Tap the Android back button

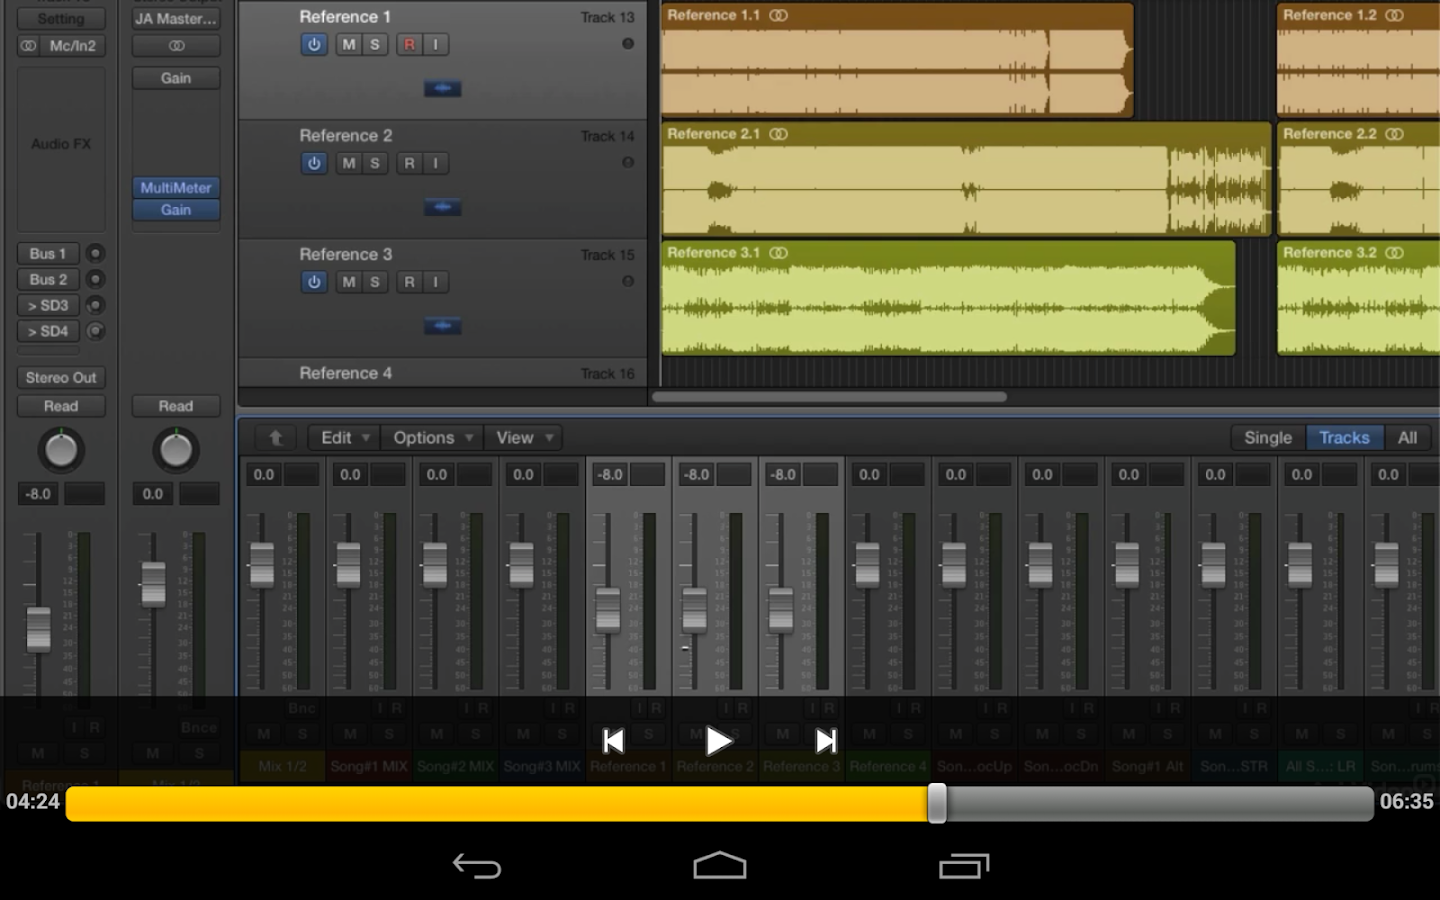pos(477,865)
